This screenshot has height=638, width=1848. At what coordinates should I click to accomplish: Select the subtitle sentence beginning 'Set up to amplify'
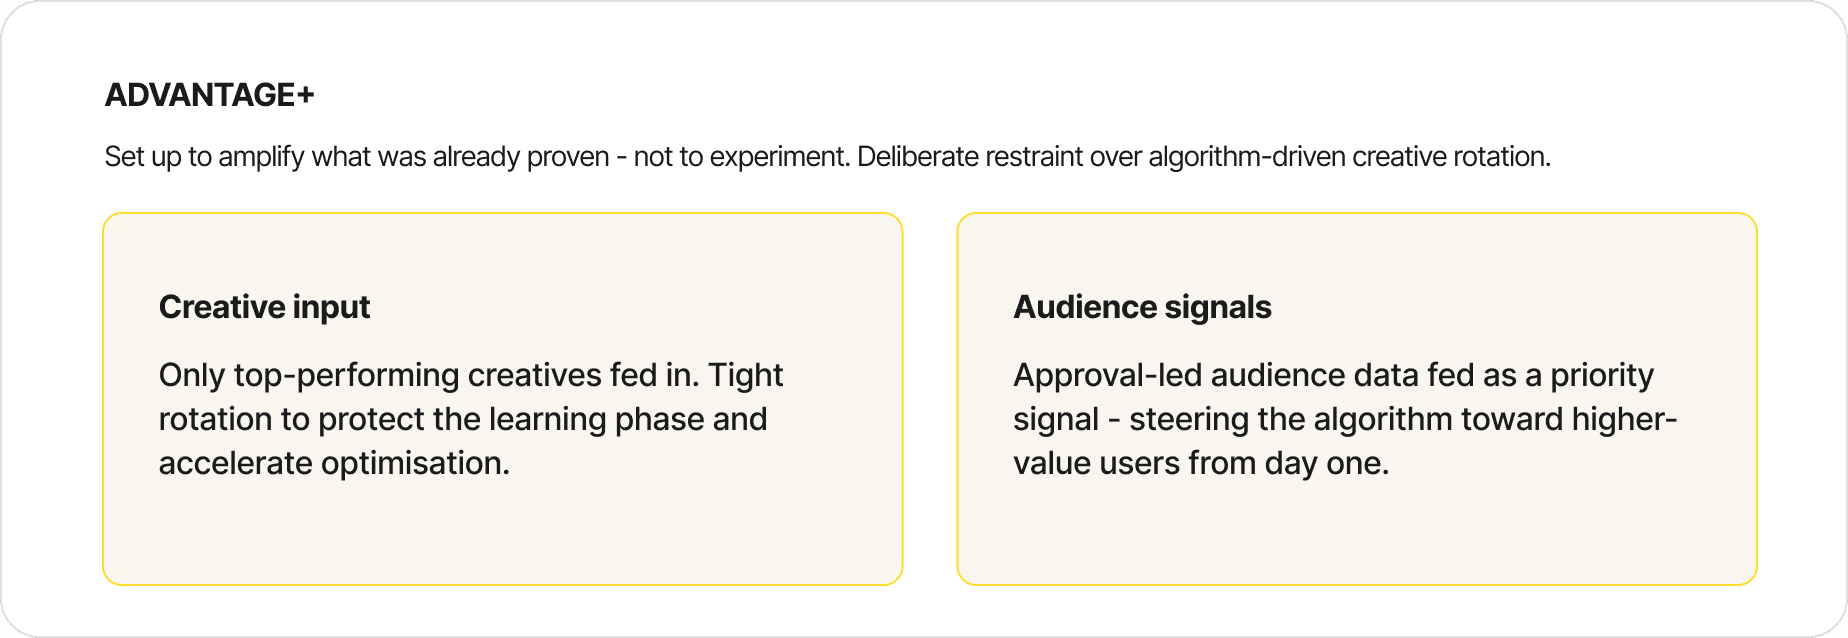pyautogui.click(x=828, y=157)
